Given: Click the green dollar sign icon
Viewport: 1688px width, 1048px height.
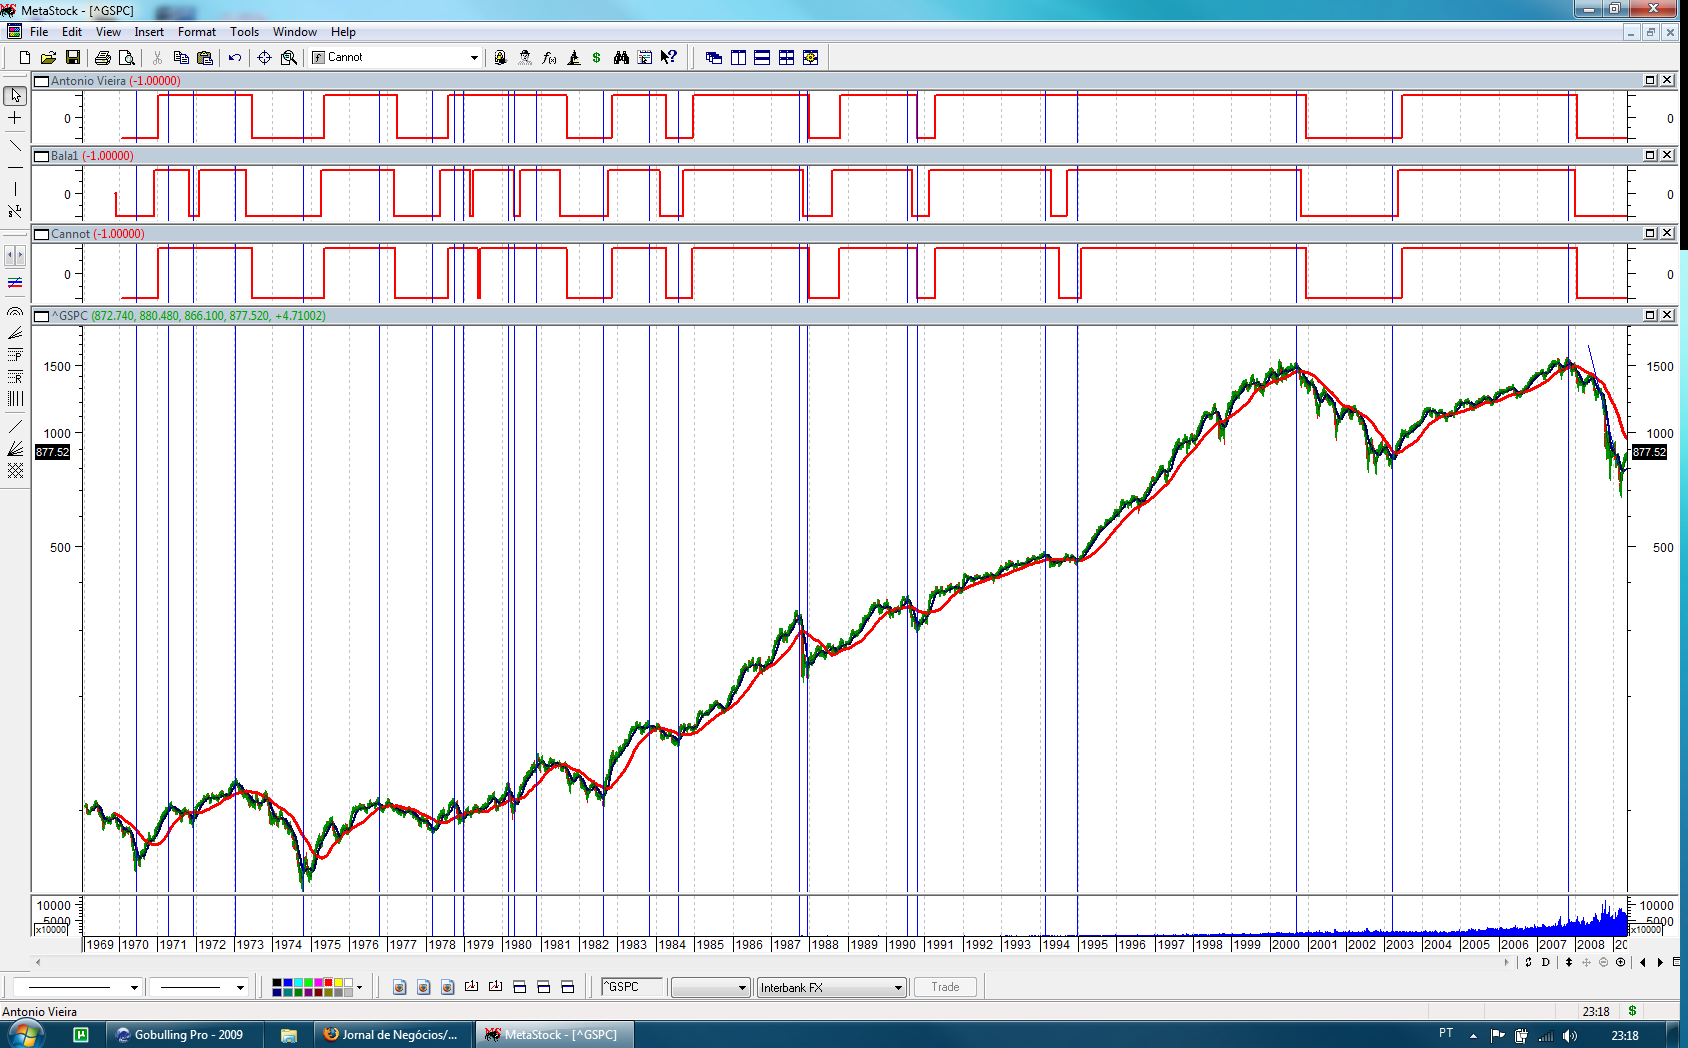Looking at the screenshot, I should coord(597,58).
